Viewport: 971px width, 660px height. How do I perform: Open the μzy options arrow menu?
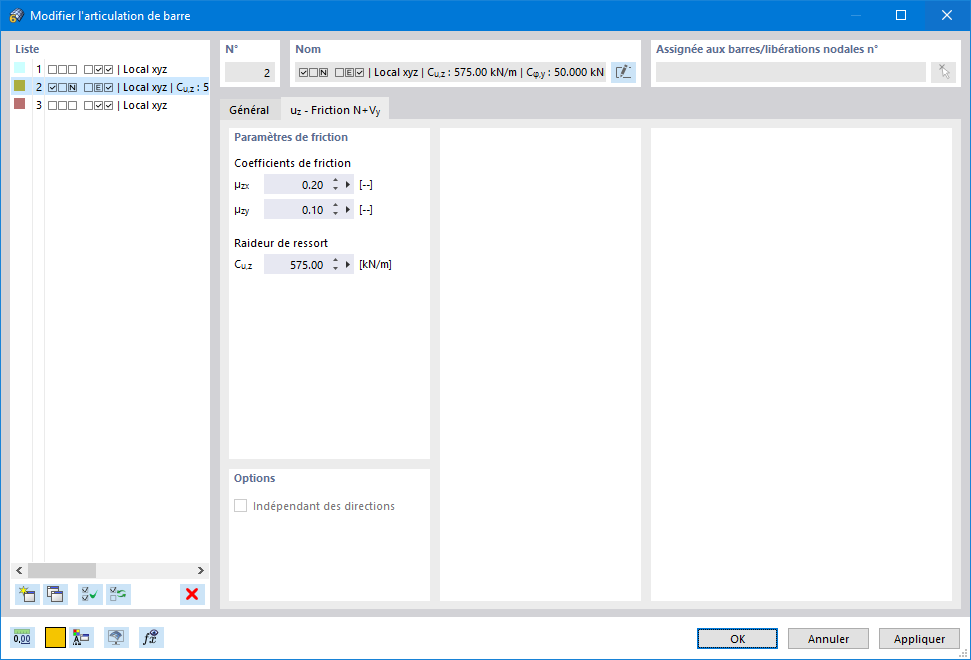348,210
